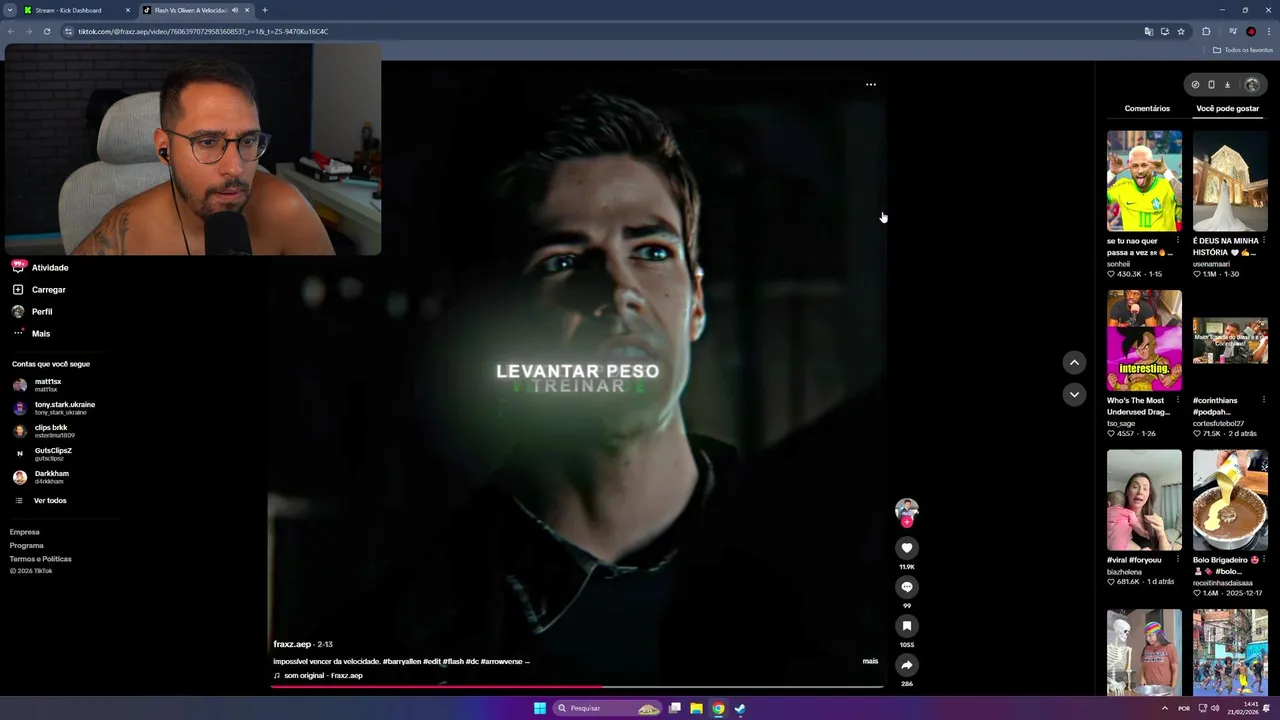Screen dimensions: 1280x720
Task: Click the video progress bar
Action: point(575,686)
